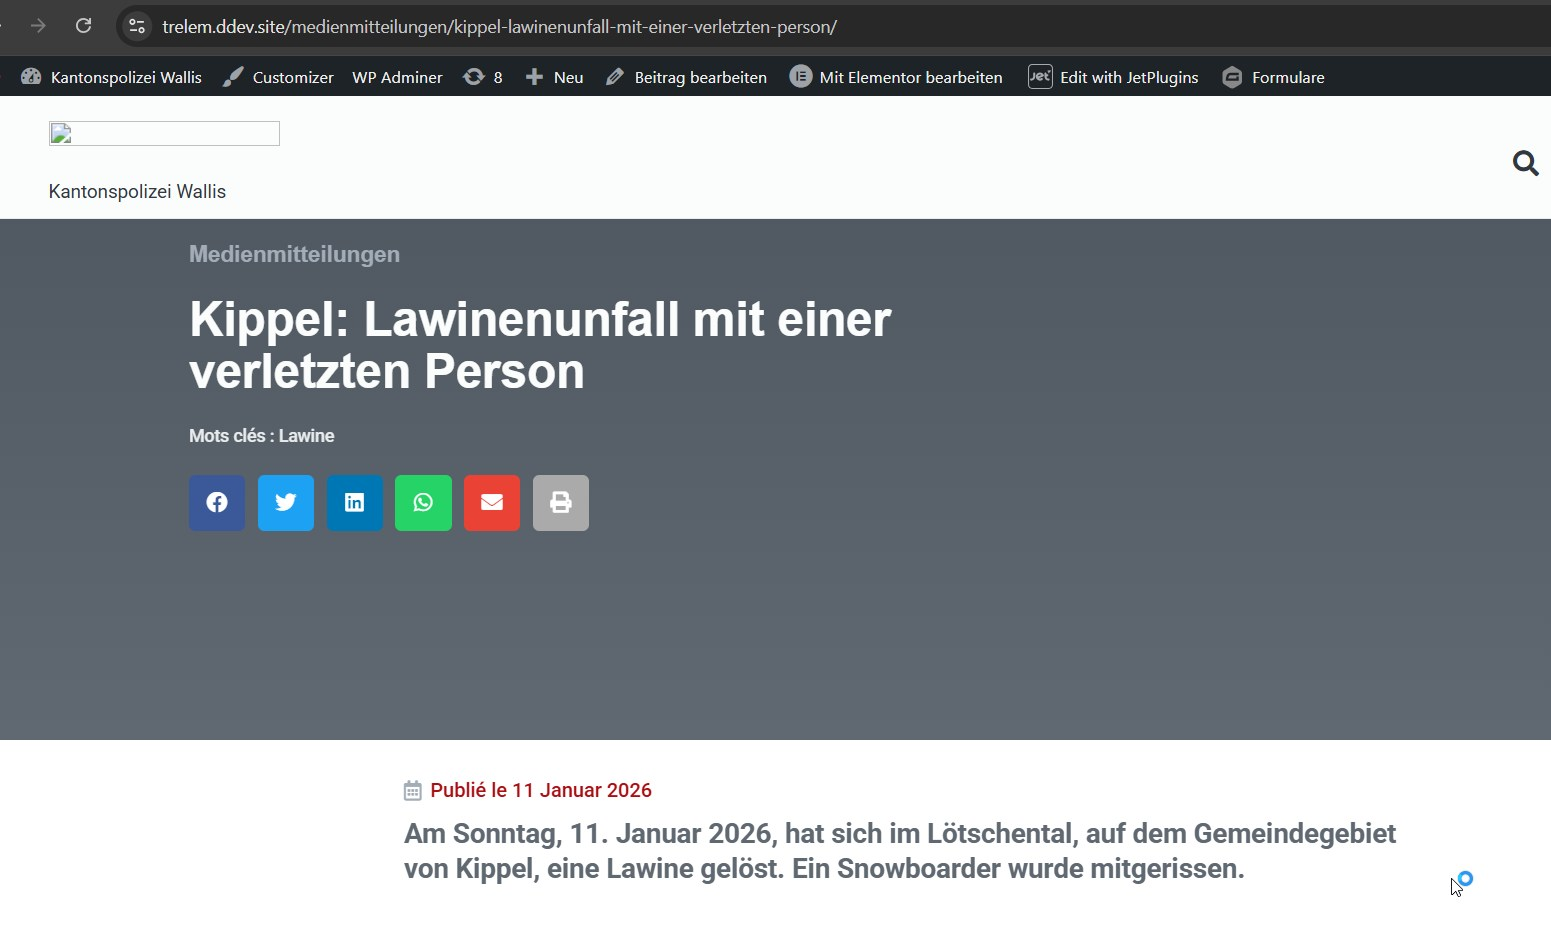The width and height of the screenshot is (1551, 931).
Task: Click the broken site logo image
Action: (164, 134)
